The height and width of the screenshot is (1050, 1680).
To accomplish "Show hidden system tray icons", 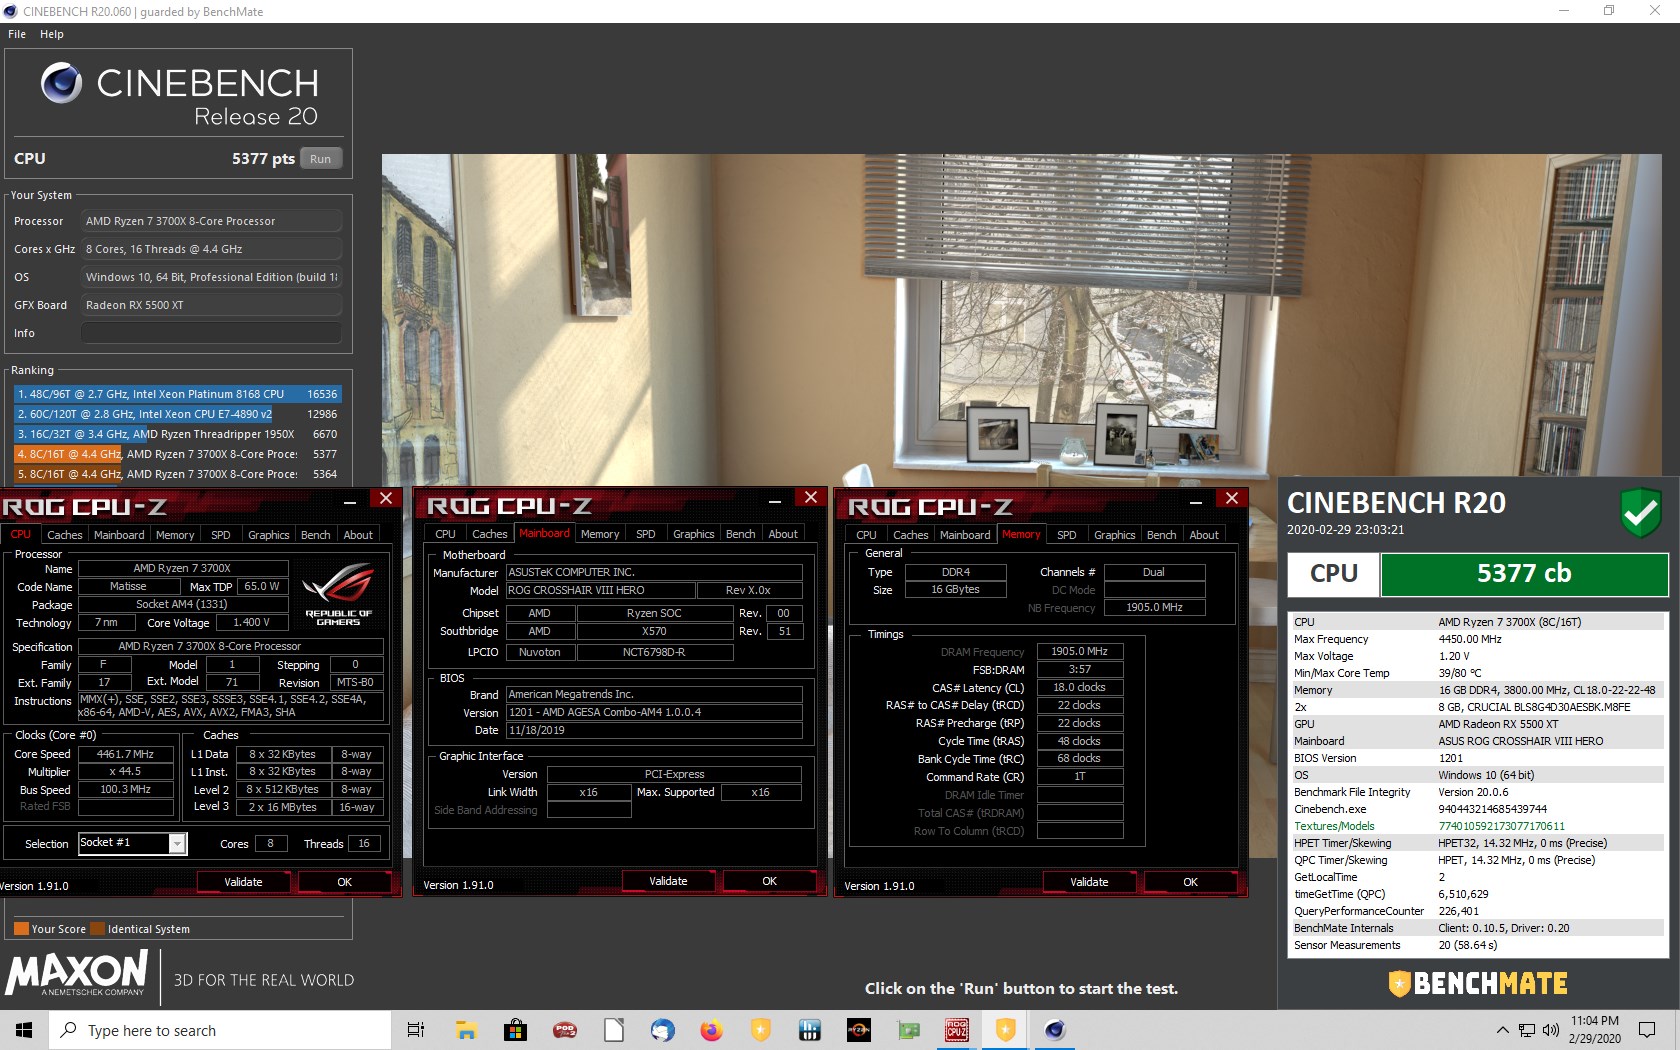I will click(x=1502, y=1030).
